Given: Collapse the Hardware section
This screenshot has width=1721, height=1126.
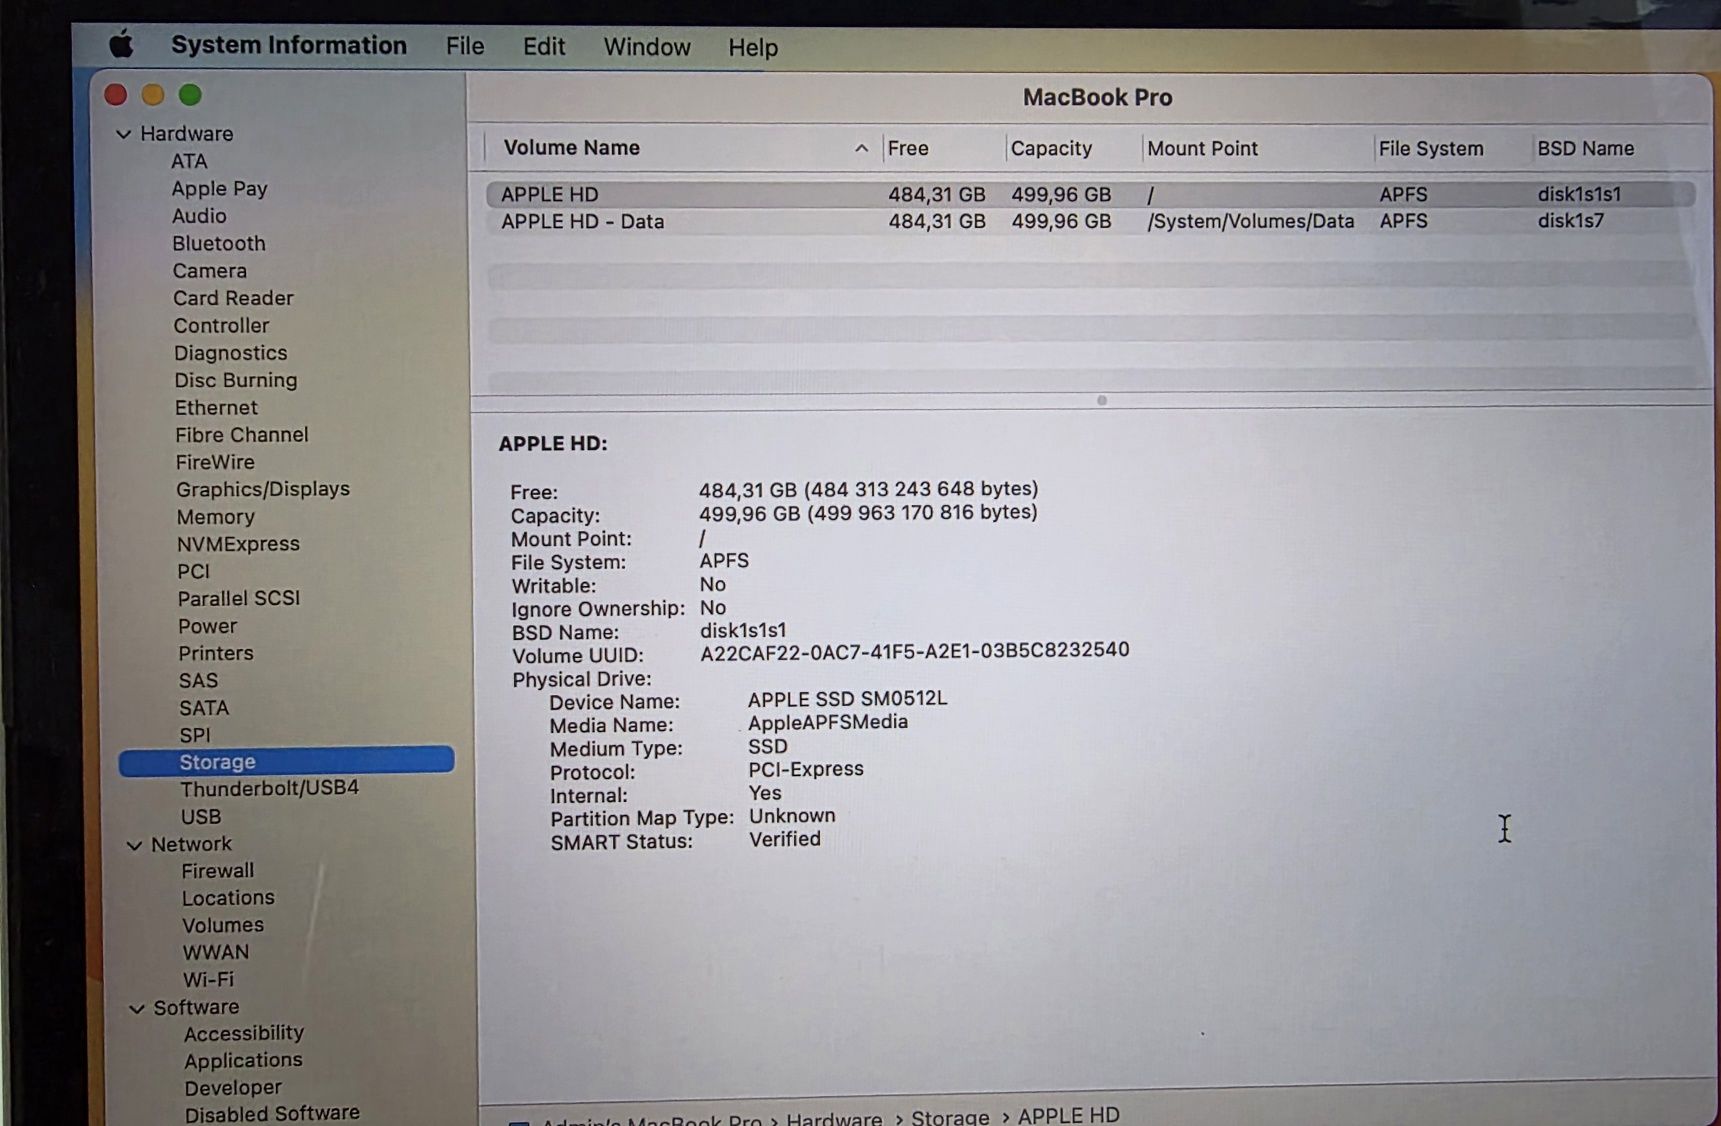Looking at the screenshot, I should click(x=123, y=134).
